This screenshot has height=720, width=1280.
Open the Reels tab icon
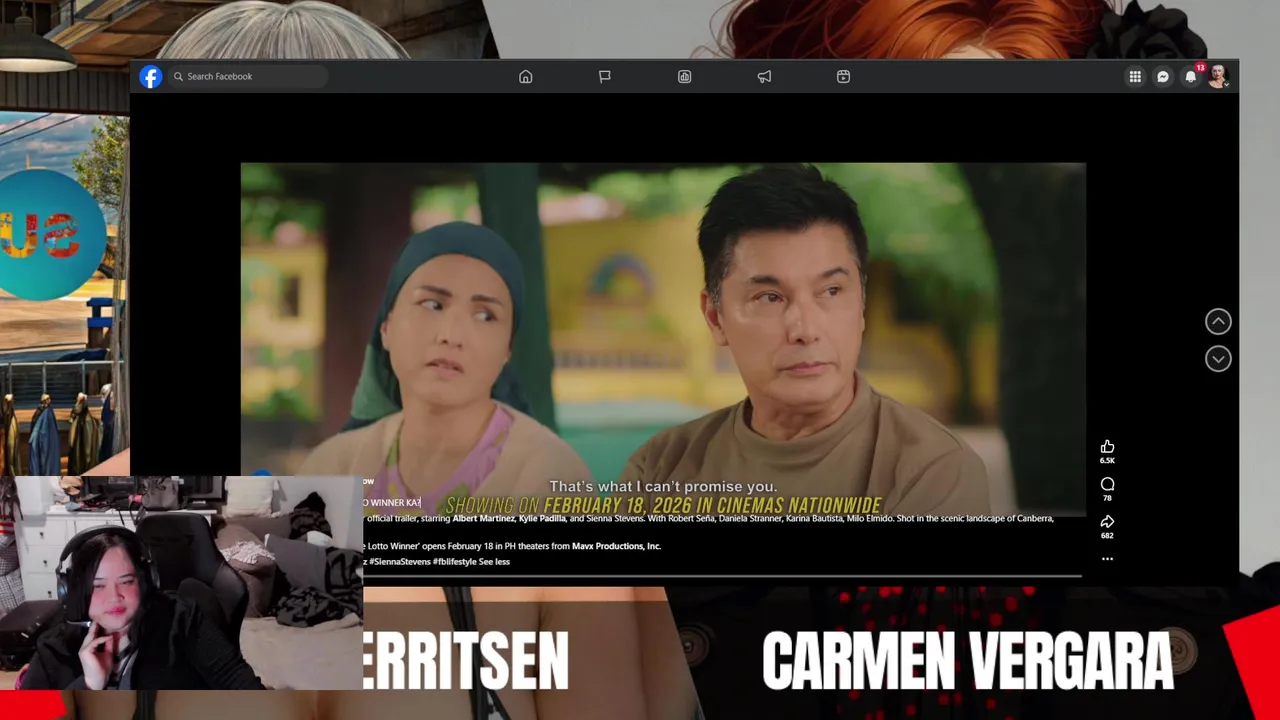click(844, 76)
